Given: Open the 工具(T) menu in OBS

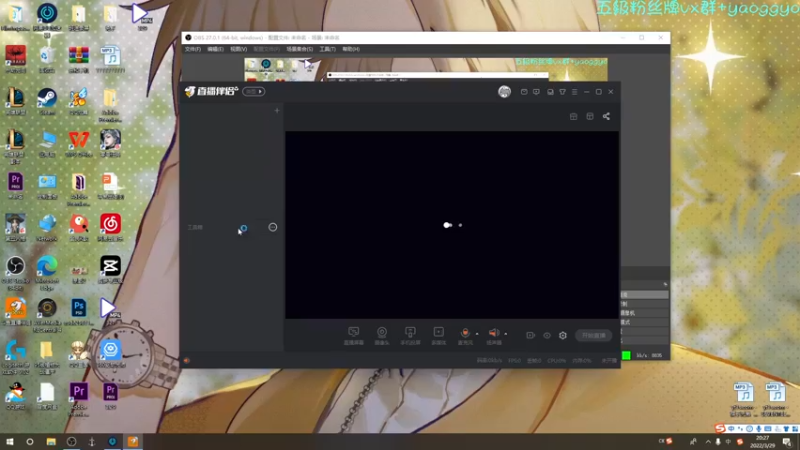Looking at the screenshot, I should [x=328, y=49].
